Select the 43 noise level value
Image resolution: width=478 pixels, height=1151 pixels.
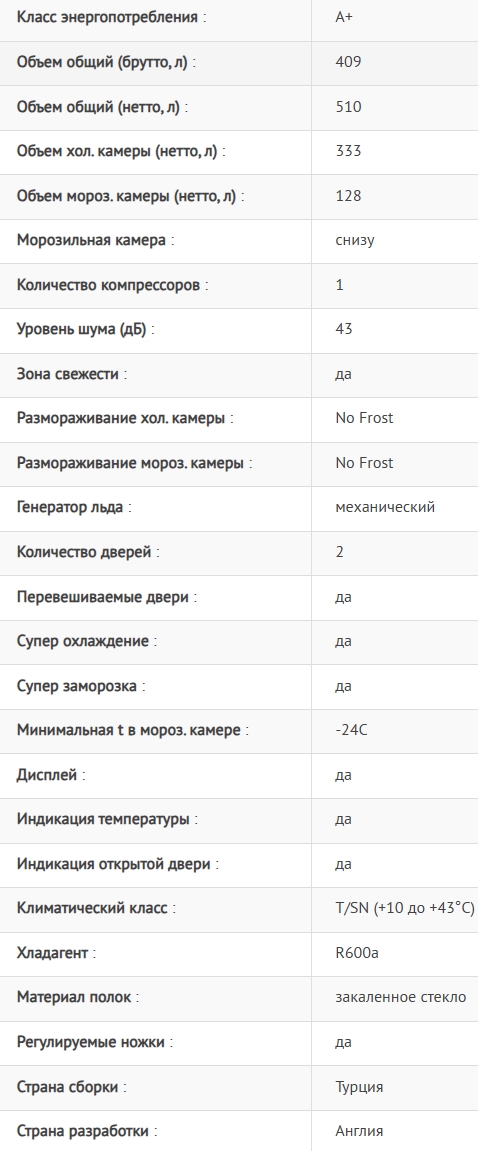click(x=344, y=329)
